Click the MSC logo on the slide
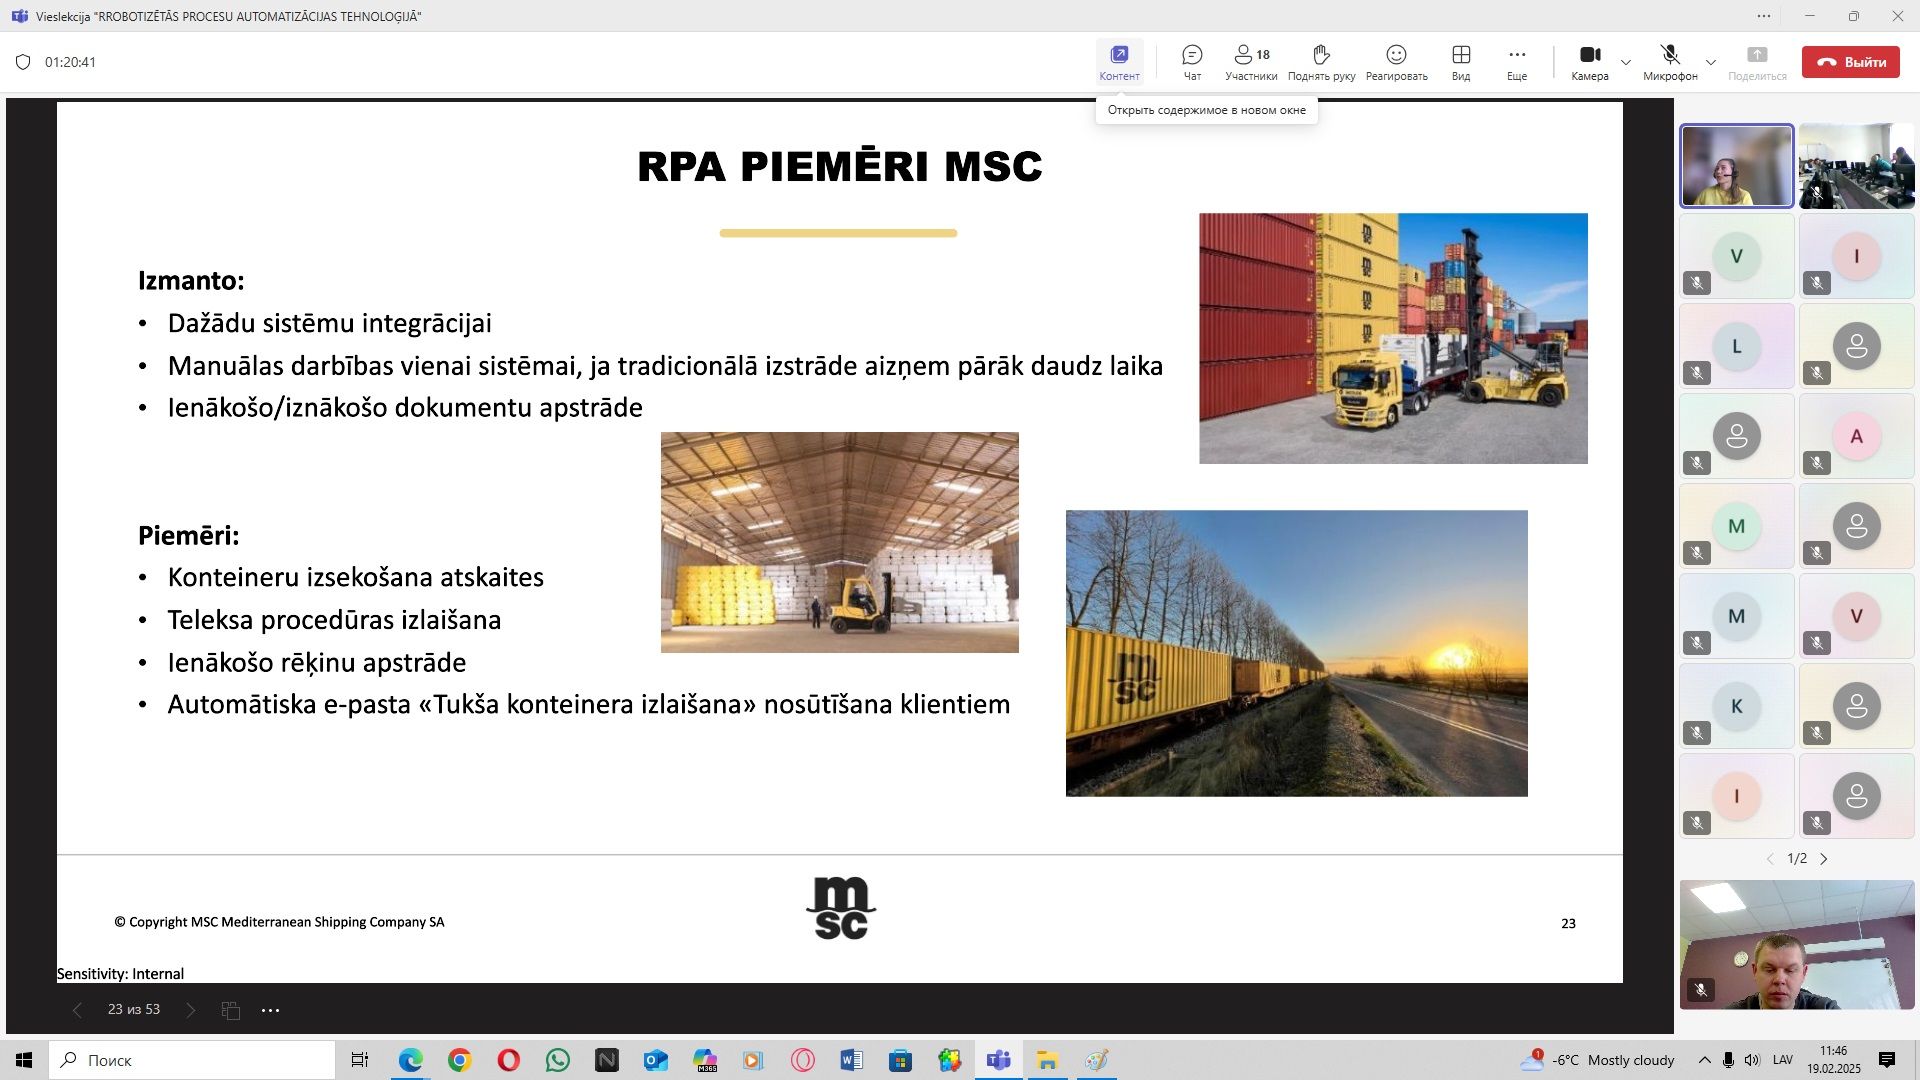The width and height of the screenshot is (1920, 1080). (841, 908)
